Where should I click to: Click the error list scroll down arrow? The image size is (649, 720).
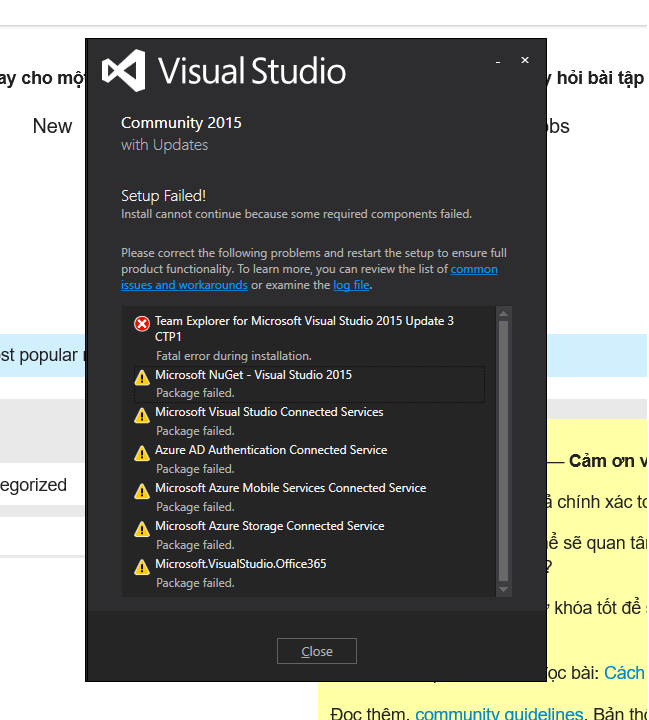click(x=503, y=590)
